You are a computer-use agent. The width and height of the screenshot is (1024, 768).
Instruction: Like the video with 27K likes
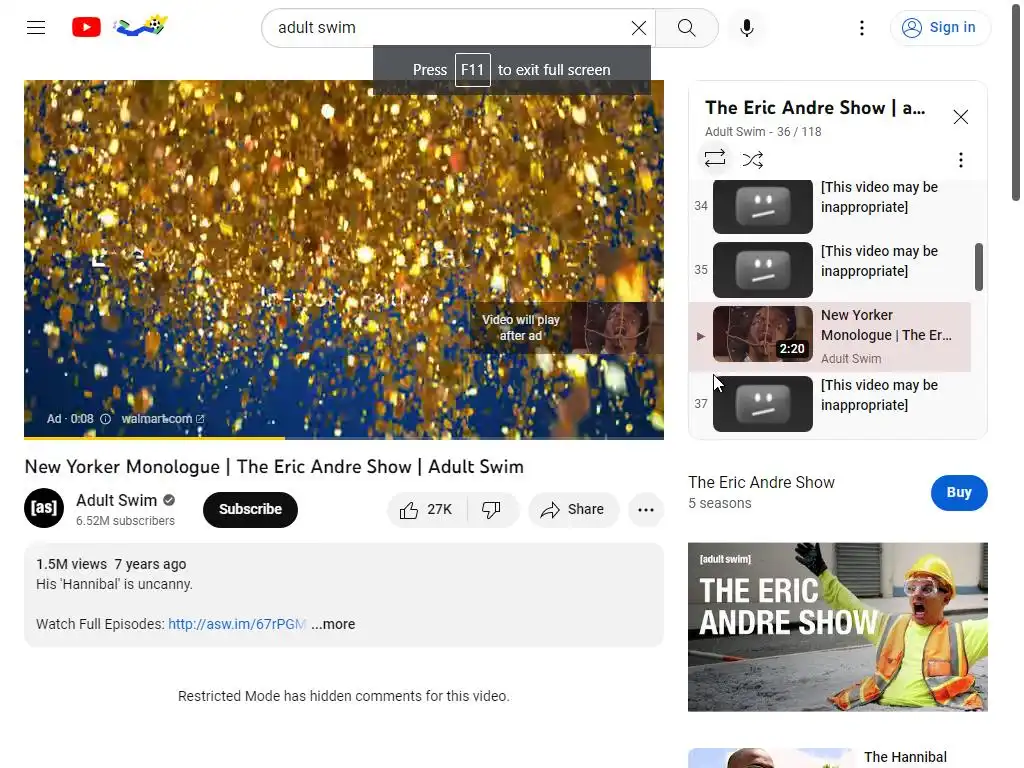427,509
